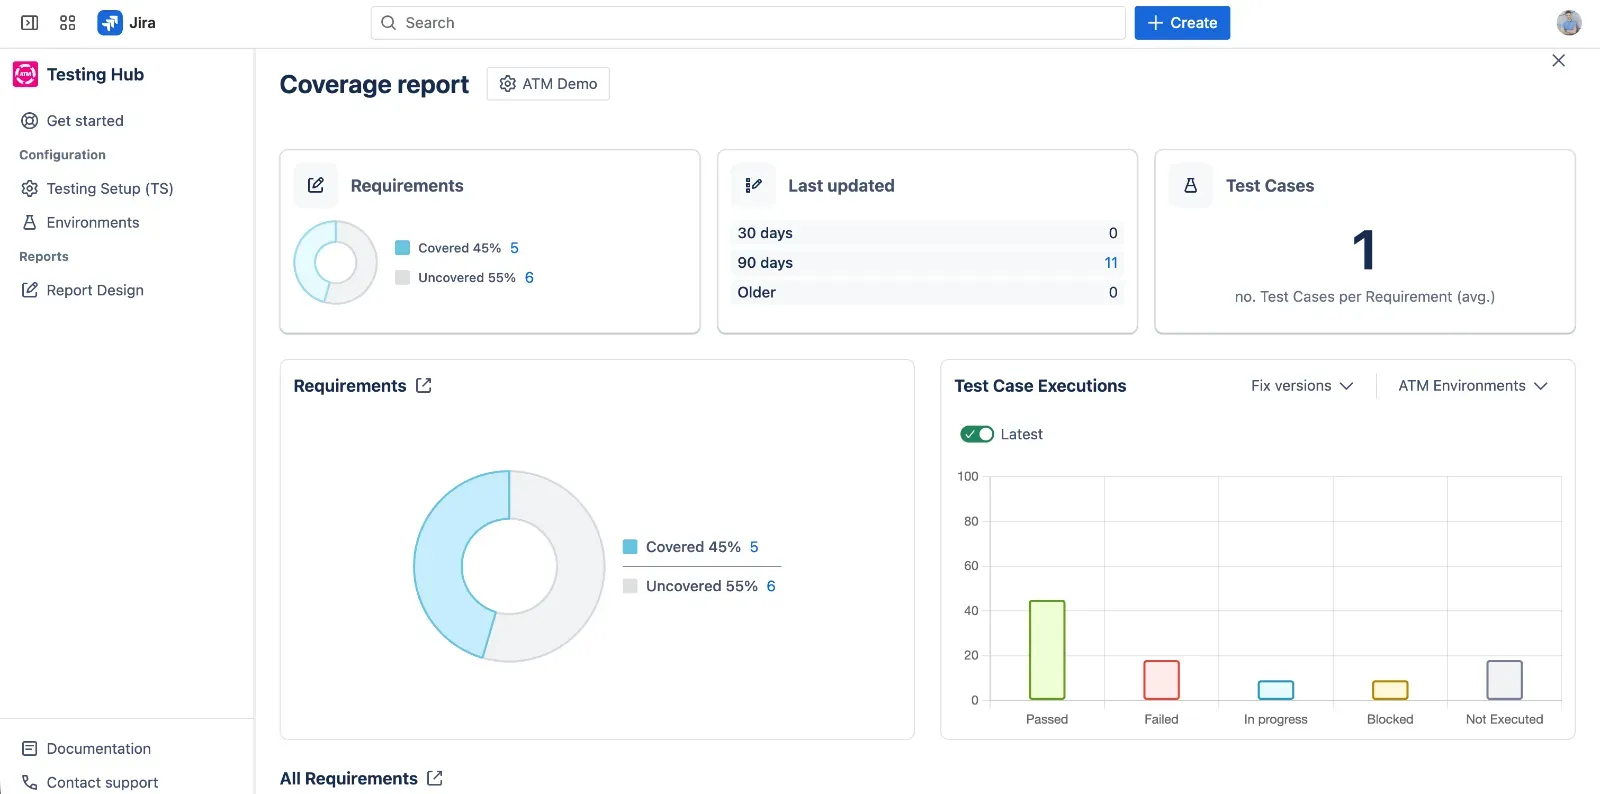The width and height of the screenshot is (1600, 794).
Task: Open the app switcher grid icon
Action: 68,22
